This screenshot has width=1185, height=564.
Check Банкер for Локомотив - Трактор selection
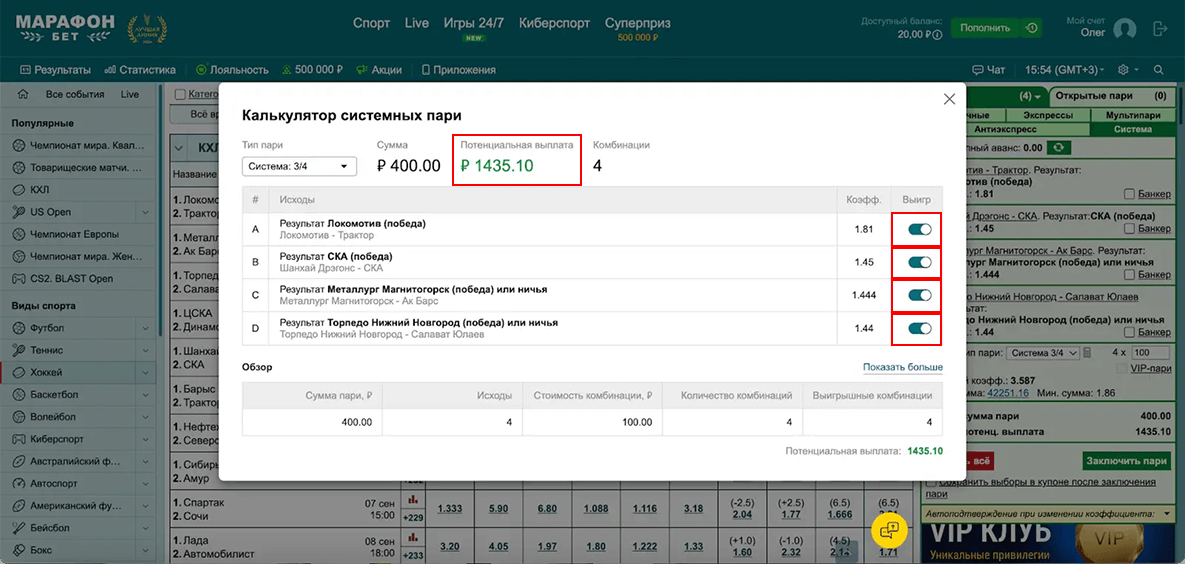click(1130, 193)
